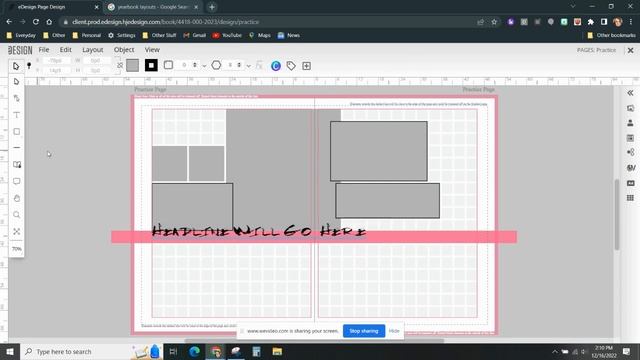Open the YouTube bookmark

coord(227,36)
